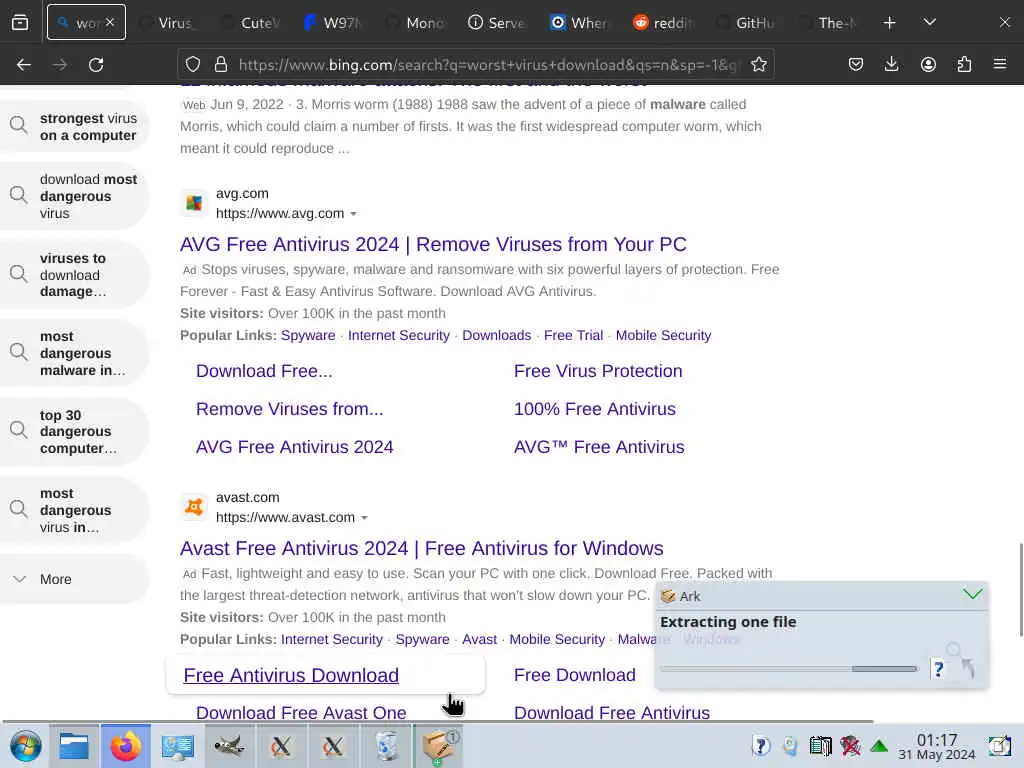The height and width of the screenshot is (768, 1024).
Task: Expand More related searches
Action: pos(73,579)
